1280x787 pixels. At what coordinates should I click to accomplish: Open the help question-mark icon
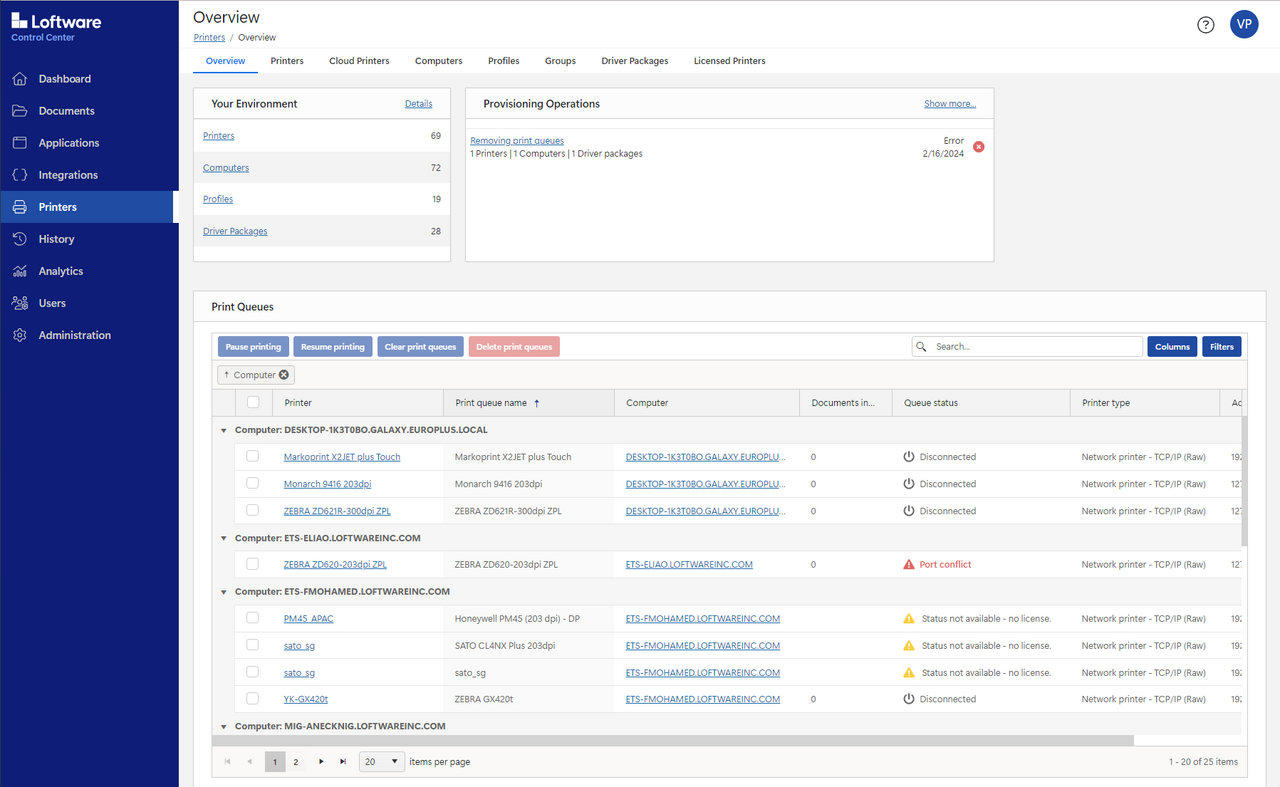click(1205, 24)
